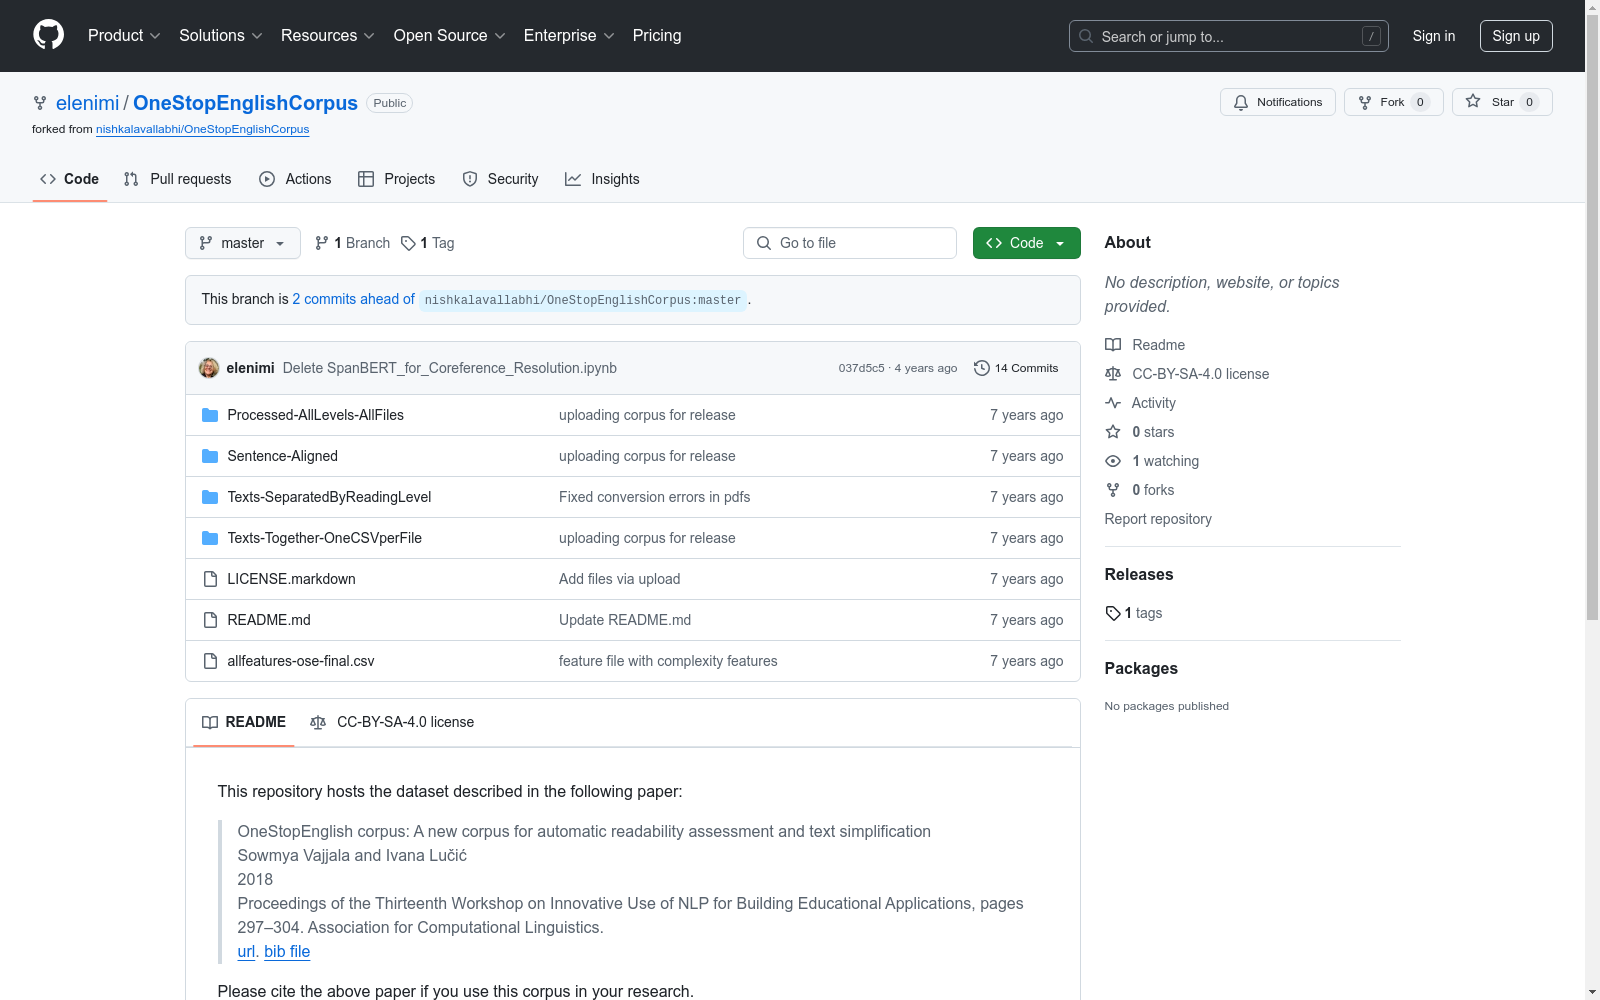Switch to the Projects tab
The image size is (1600, 1000).
tap(397, 179)
